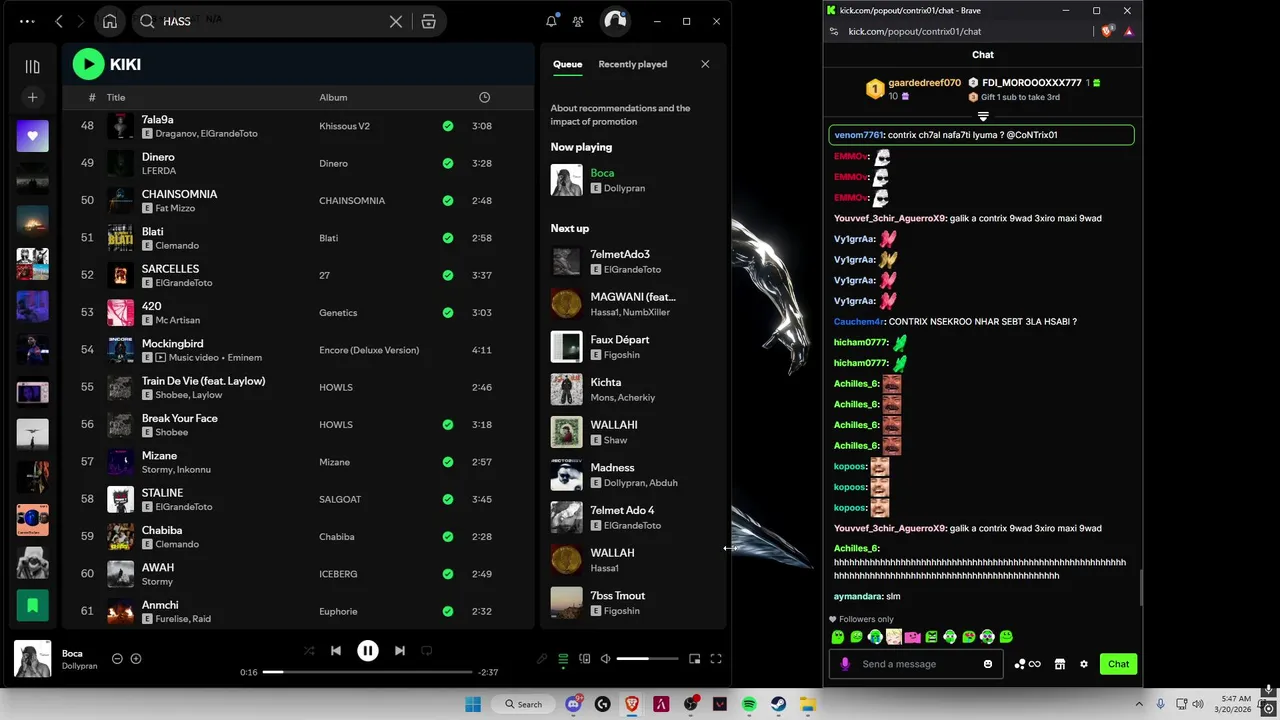Navigate back with the left arrow in Spotify
The image size is (1280, 720).
tap(59, 21)
